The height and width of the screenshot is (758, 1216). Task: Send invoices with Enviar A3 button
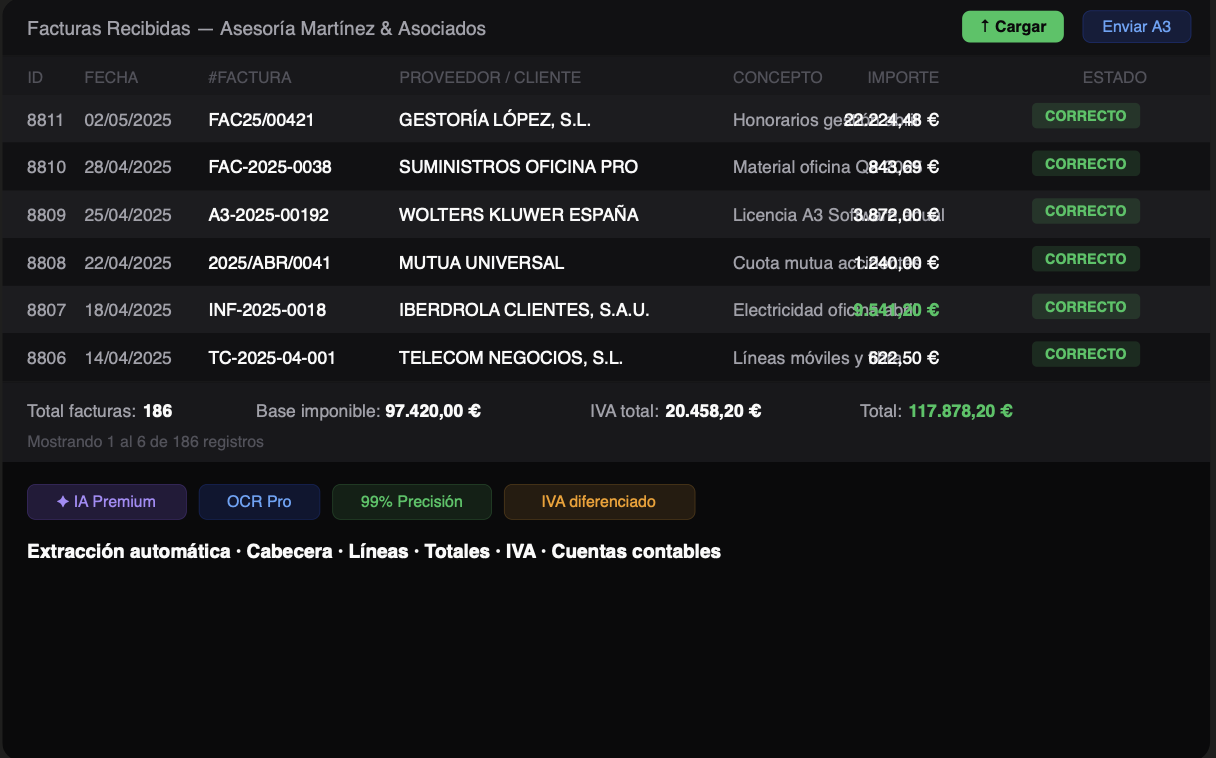coord(1136,27)
